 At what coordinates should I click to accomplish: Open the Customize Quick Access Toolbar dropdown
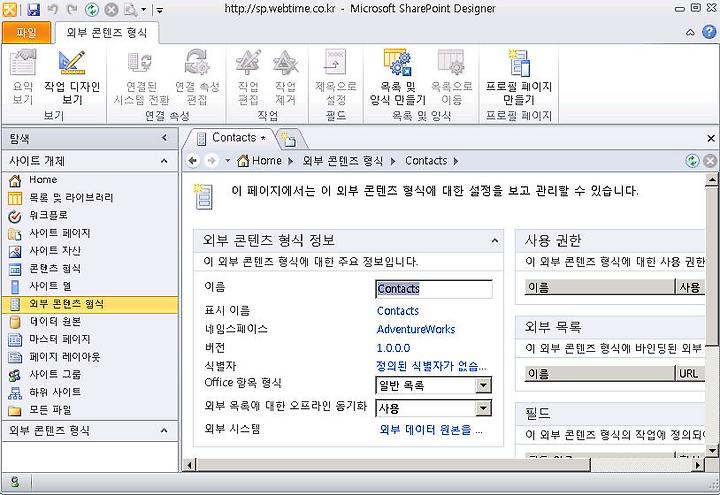tap(159, 10)
